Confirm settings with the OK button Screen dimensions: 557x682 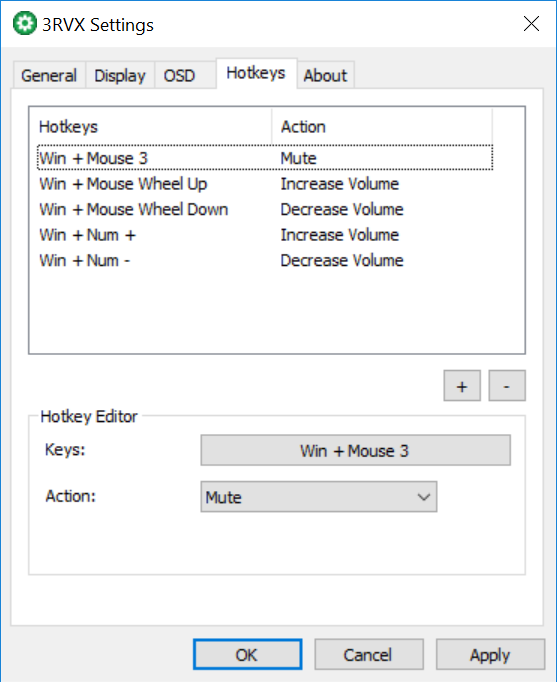pyautogui.click(x=247, y=654)
